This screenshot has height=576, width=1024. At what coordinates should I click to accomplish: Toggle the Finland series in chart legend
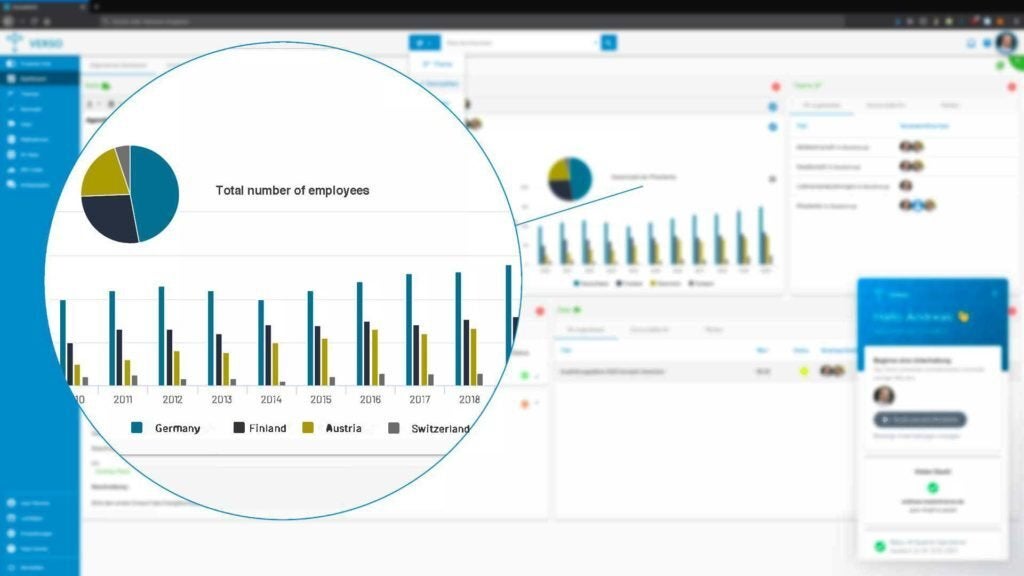[x=260, y=428]
